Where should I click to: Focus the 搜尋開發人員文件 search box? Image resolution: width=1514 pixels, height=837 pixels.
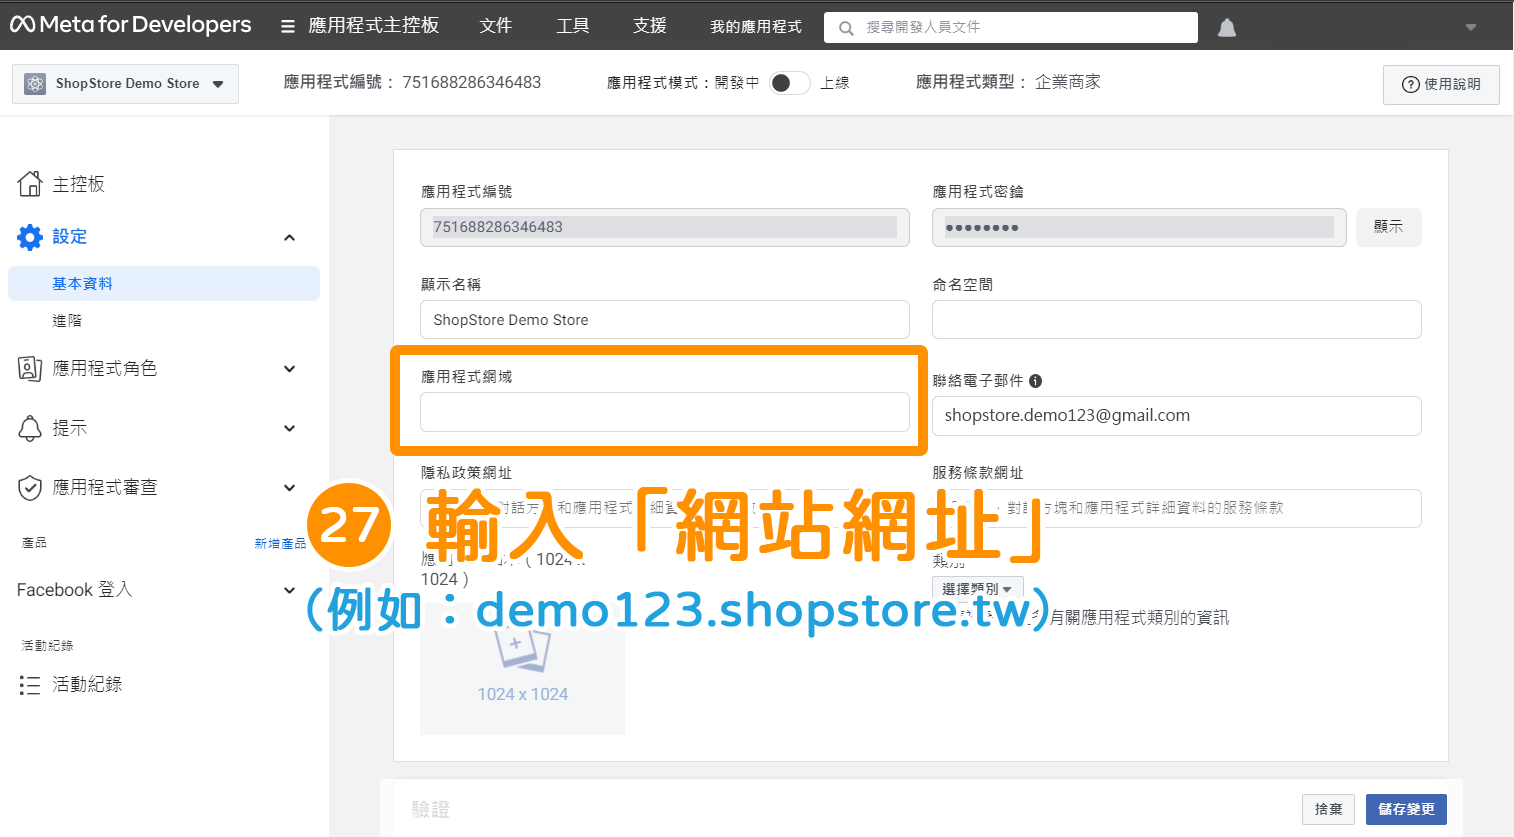[1011, 27]
